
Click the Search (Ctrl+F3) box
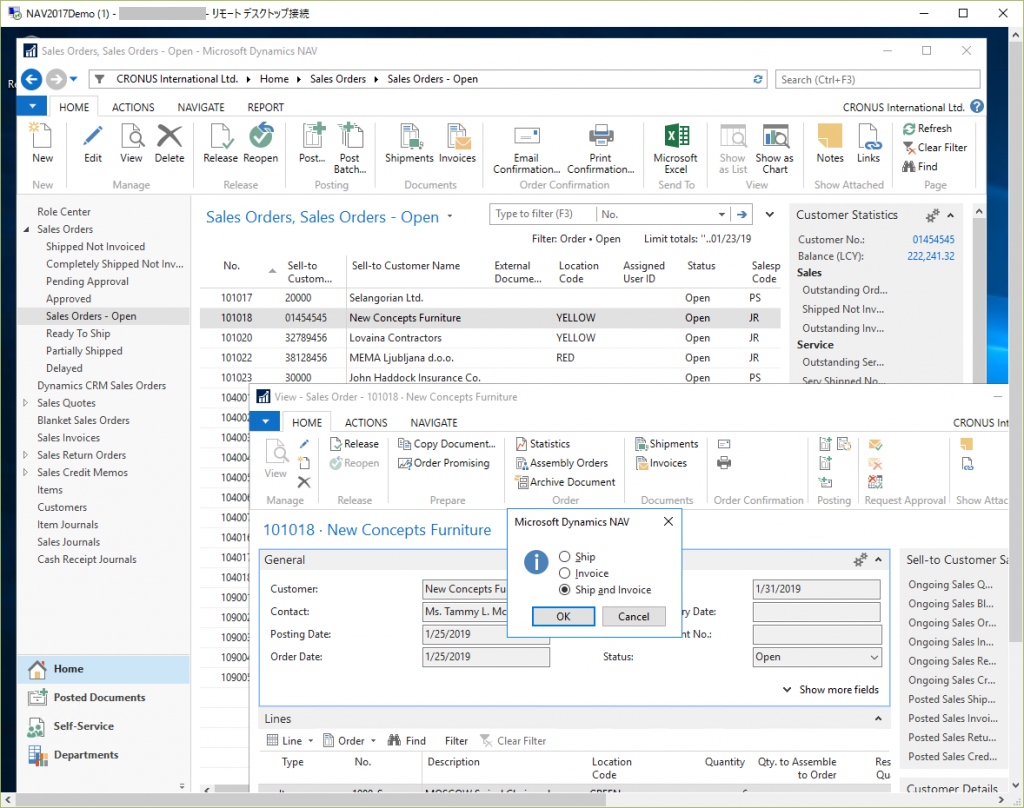pyautogui.click(x=877, y=80)
